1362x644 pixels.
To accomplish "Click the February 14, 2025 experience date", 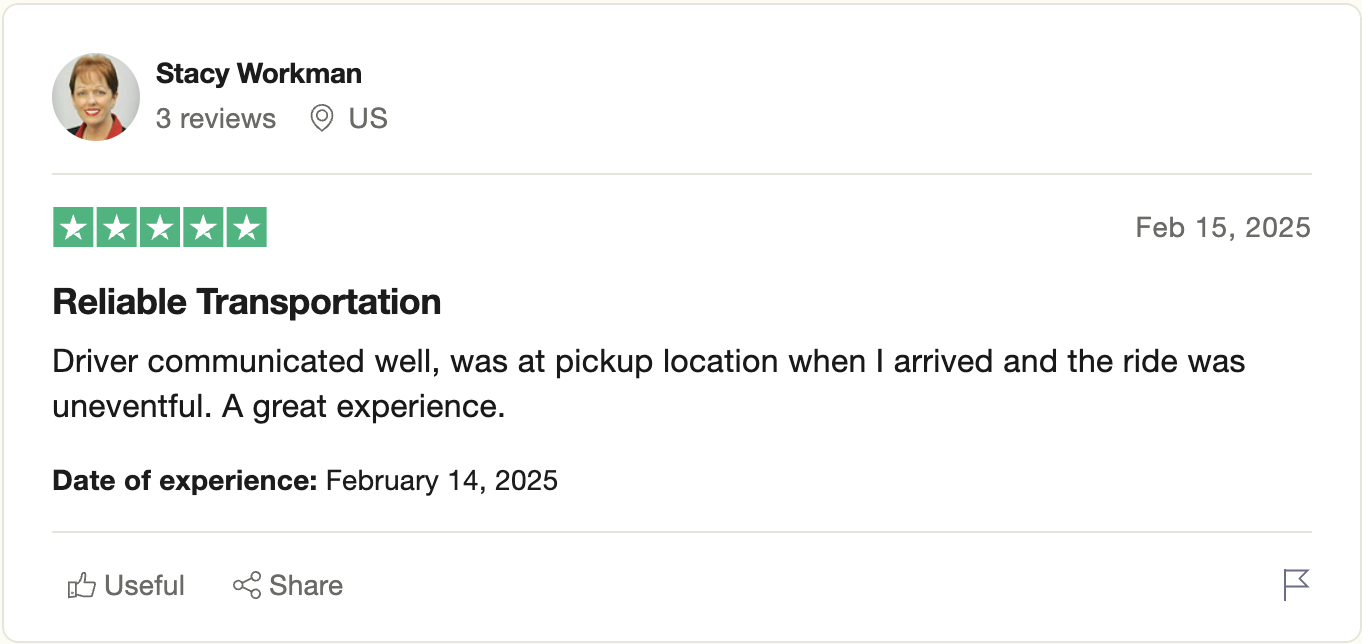I will click(442, 481).
